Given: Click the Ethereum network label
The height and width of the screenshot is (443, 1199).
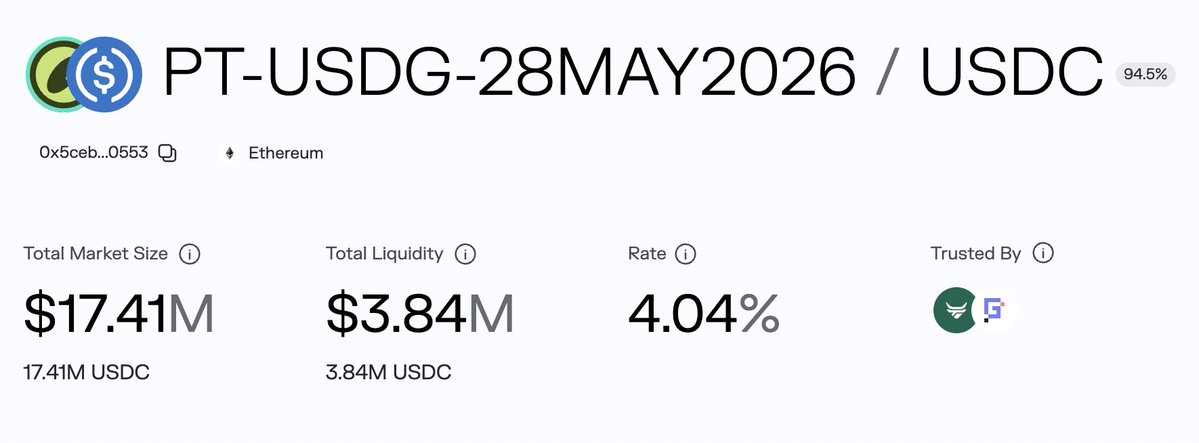Looking at the screenshot, I should [x=285, y=153].
